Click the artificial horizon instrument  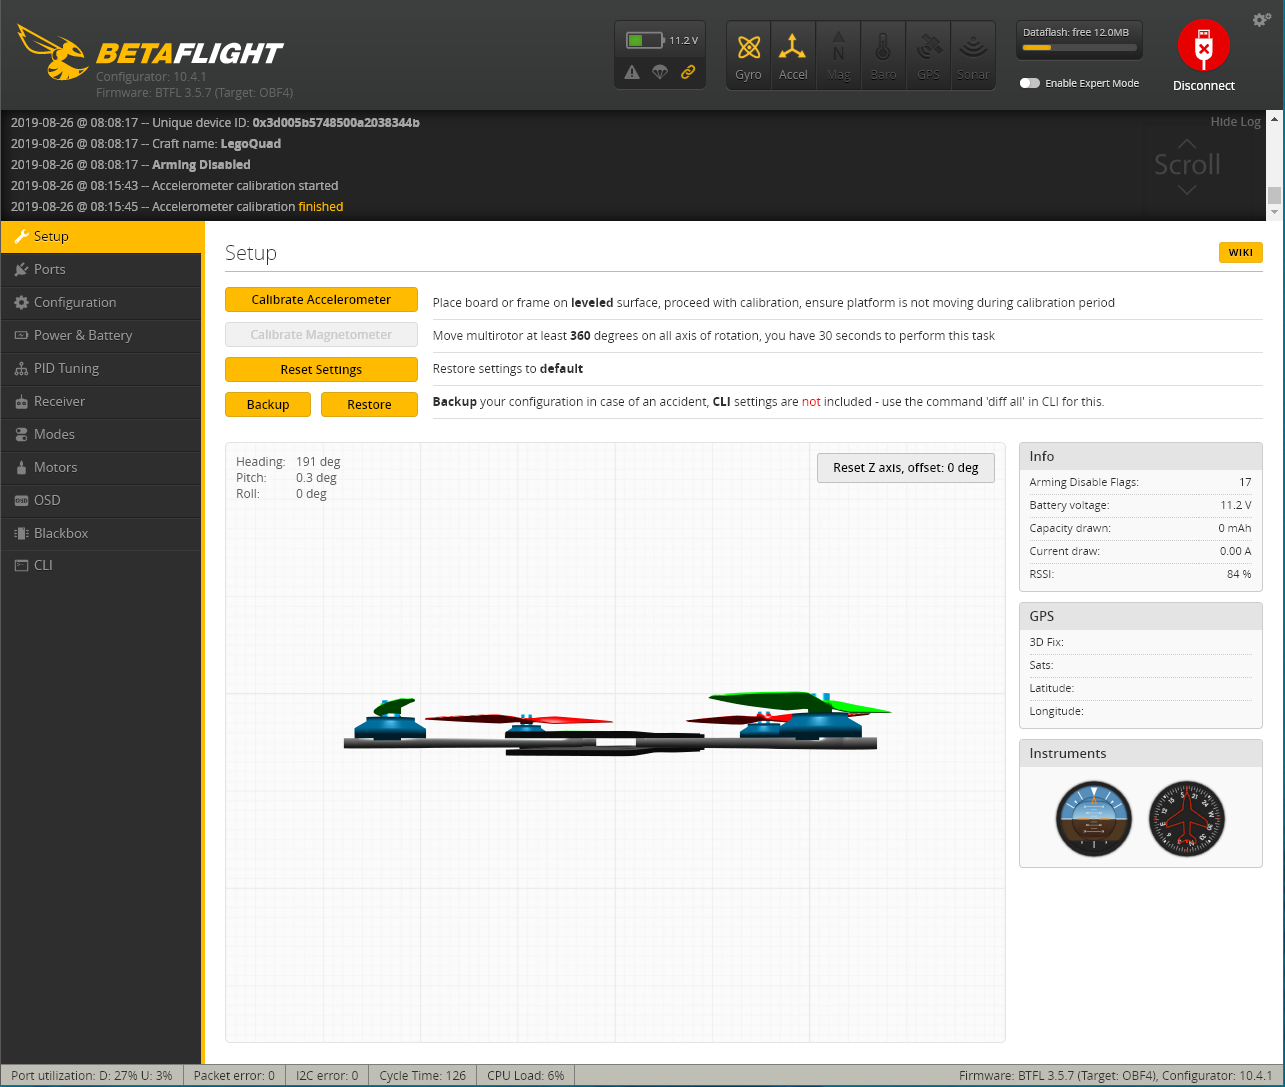pos(1094,820)
